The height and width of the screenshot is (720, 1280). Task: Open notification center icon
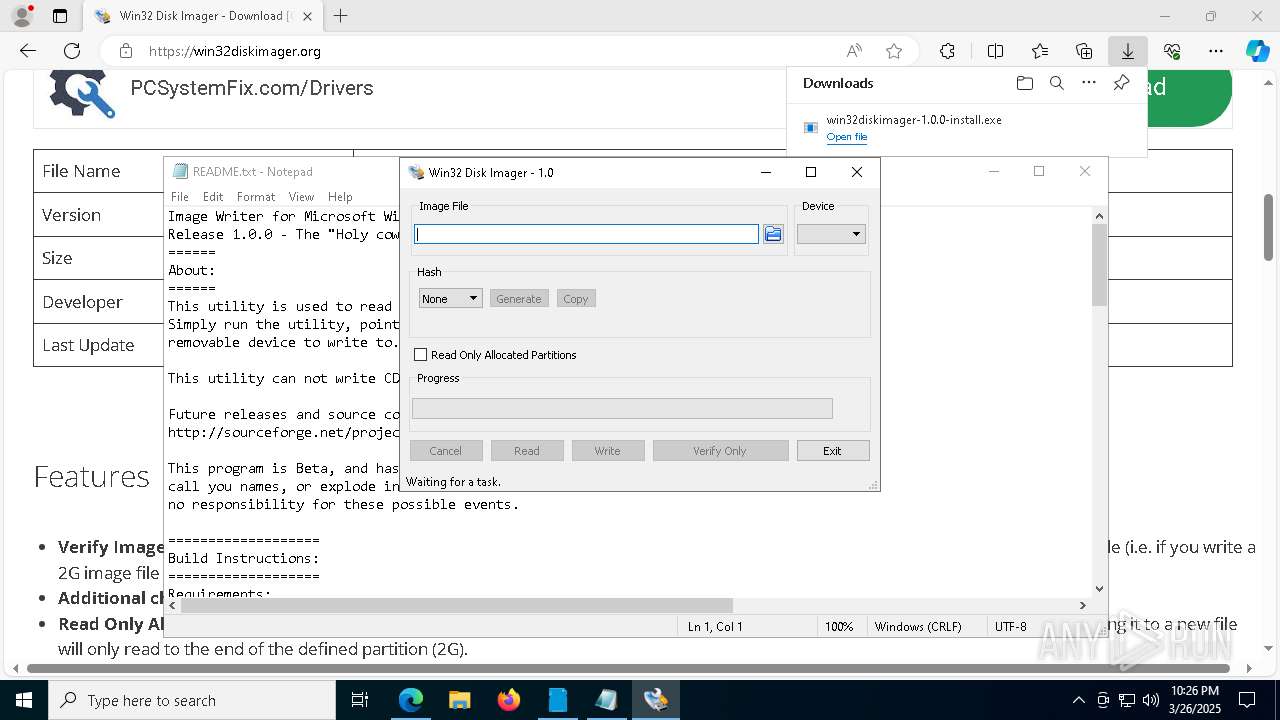(x=1247, y=700)
